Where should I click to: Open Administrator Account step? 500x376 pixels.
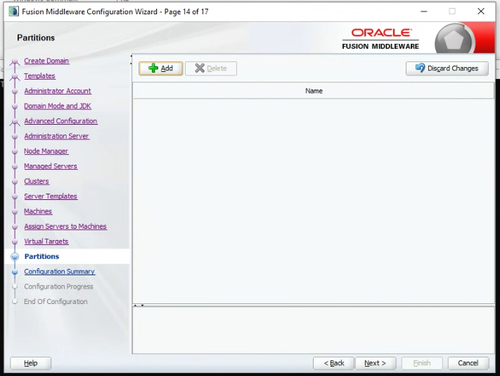[57, 91]
